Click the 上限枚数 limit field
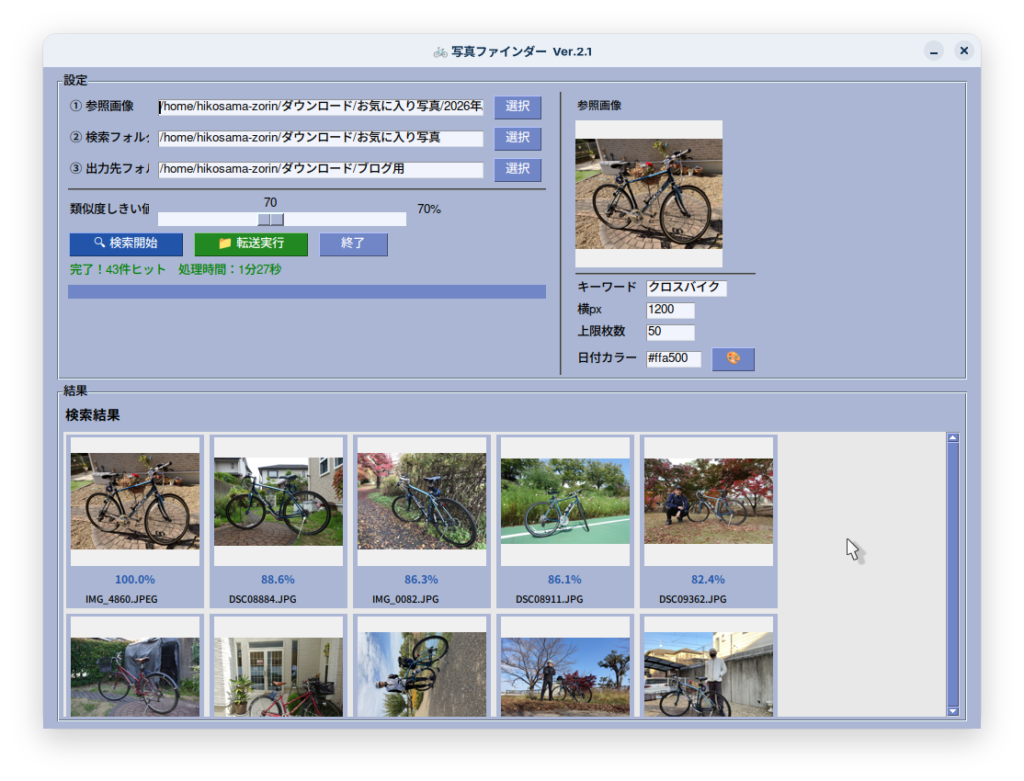The width and height of the screenshot is (1024, 781). [x=670, y=332]
